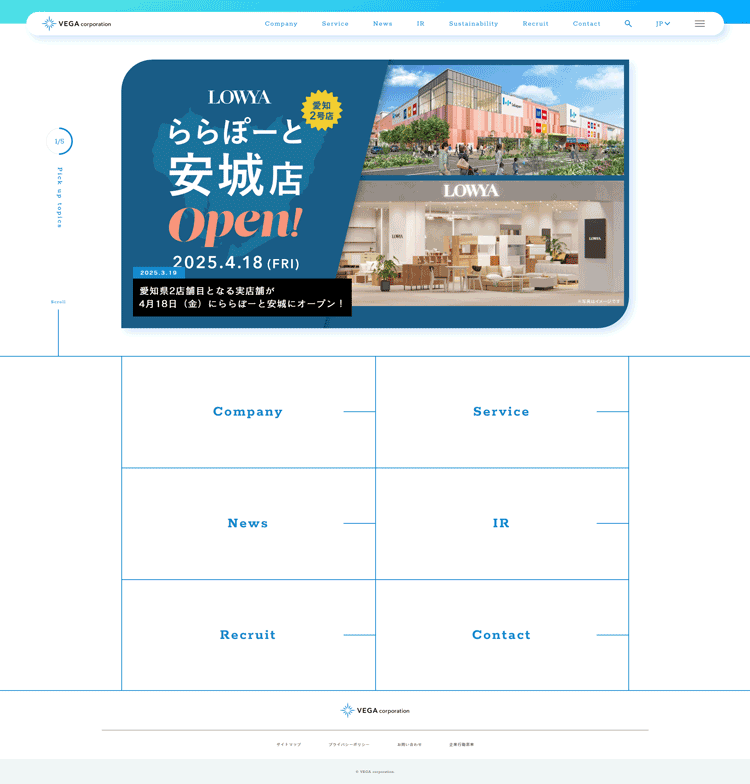
Task: Open the お問い合わせ footer link
Action: coord(410,744)
